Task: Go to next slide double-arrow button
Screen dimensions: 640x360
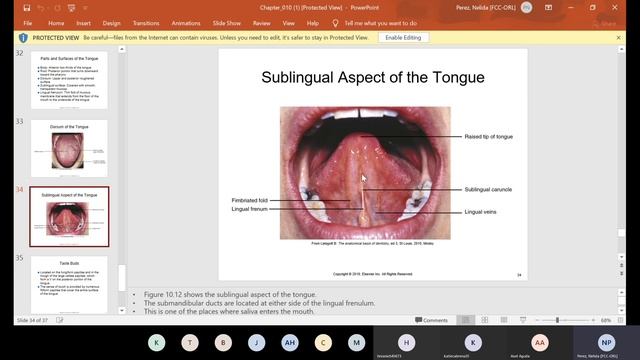Action: [621, 273]
